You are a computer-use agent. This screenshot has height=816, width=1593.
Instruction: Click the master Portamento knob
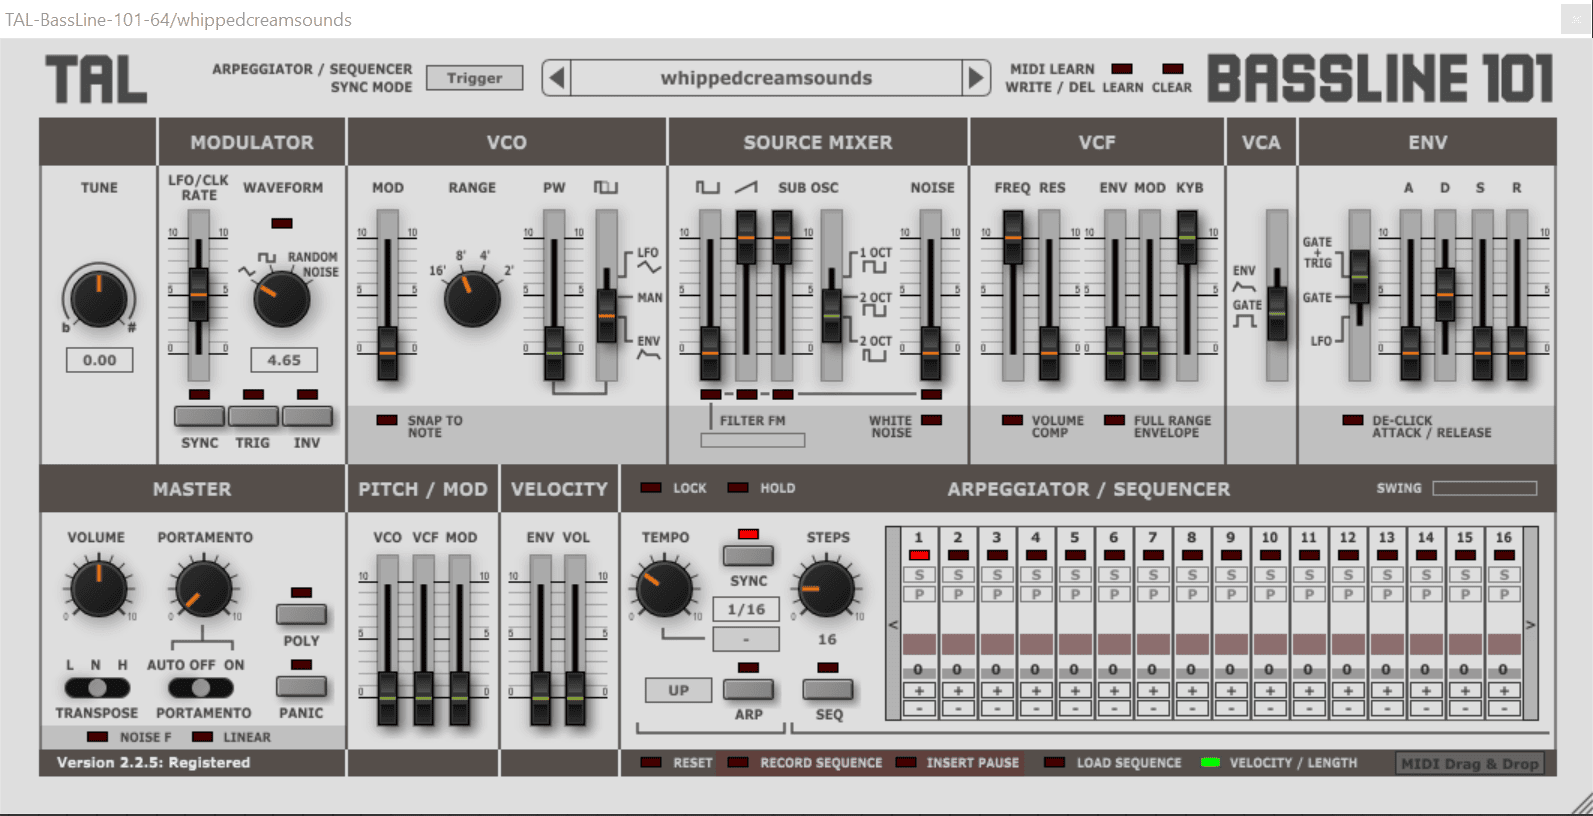pyautogui.click(x=204, y=589)
